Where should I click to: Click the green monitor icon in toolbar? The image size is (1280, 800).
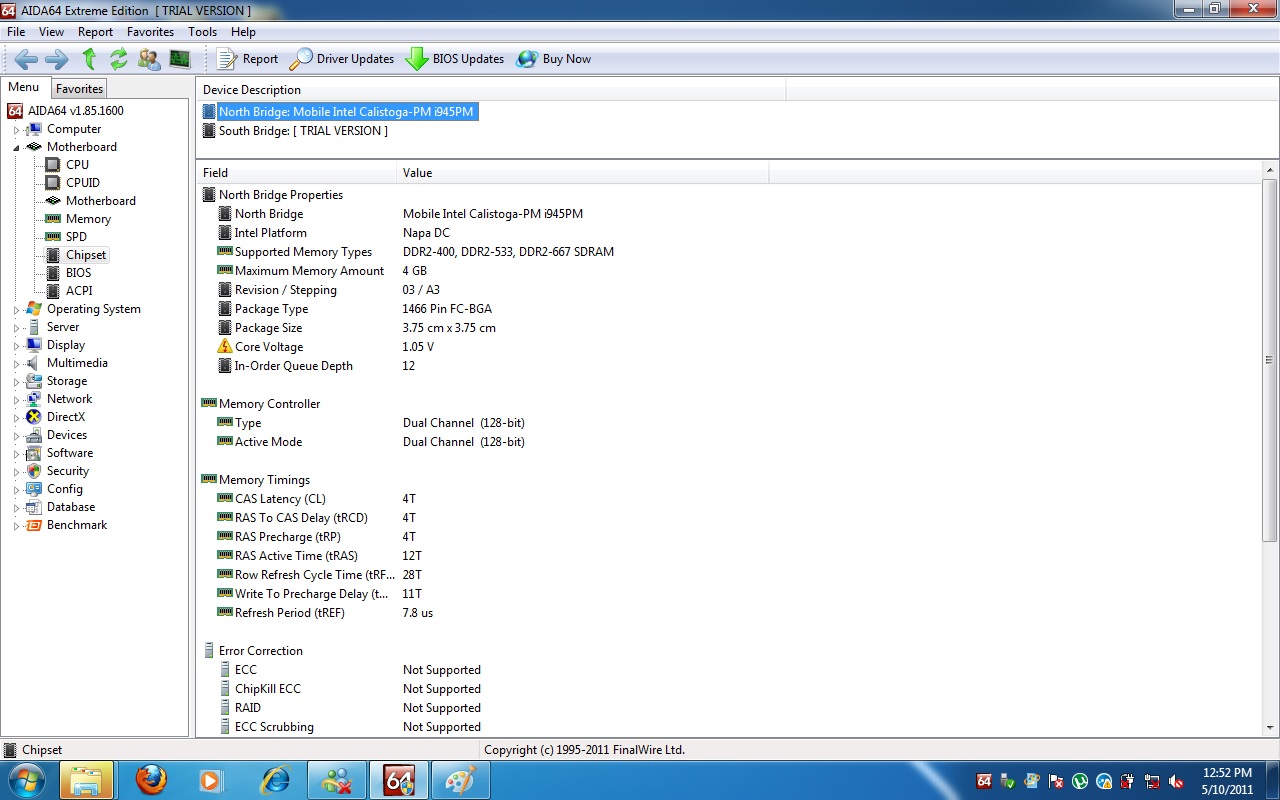[180, 59]
